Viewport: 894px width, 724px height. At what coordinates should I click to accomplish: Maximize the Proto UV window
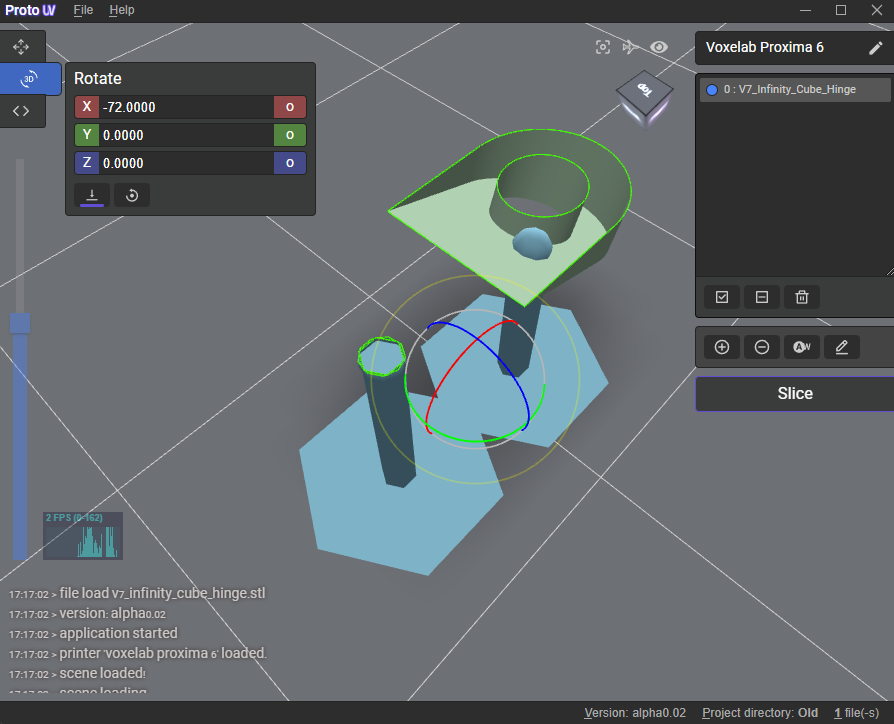tap(841, 10)
